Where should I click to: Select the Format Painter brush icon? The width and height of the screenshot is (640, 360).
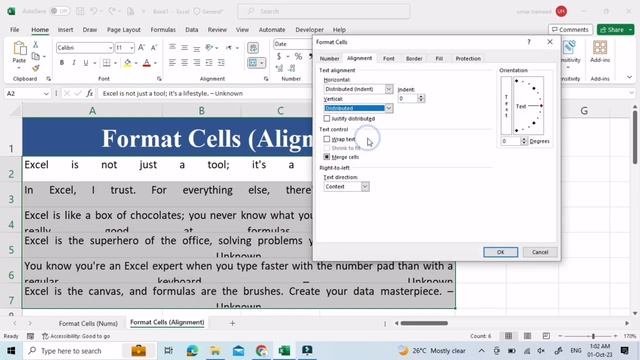[x=36, y=68]
